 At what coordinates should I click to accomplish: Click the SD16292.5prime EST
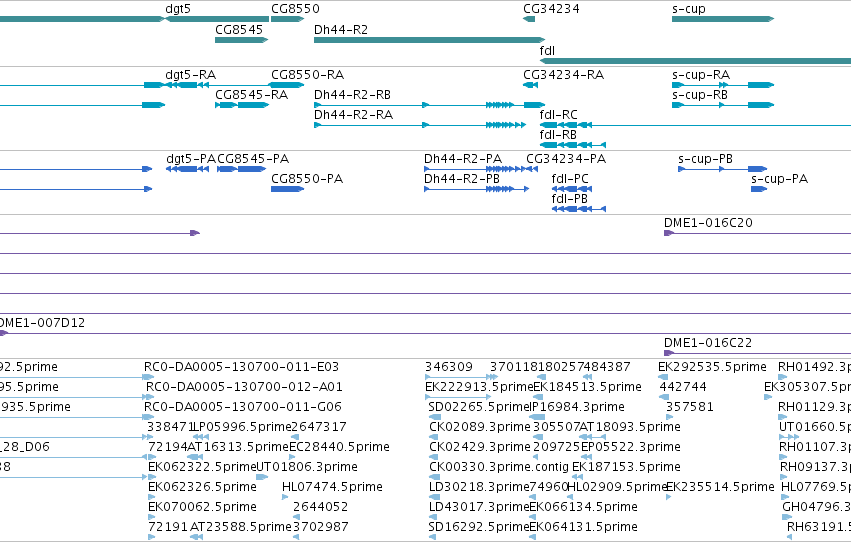click(433, 538)
